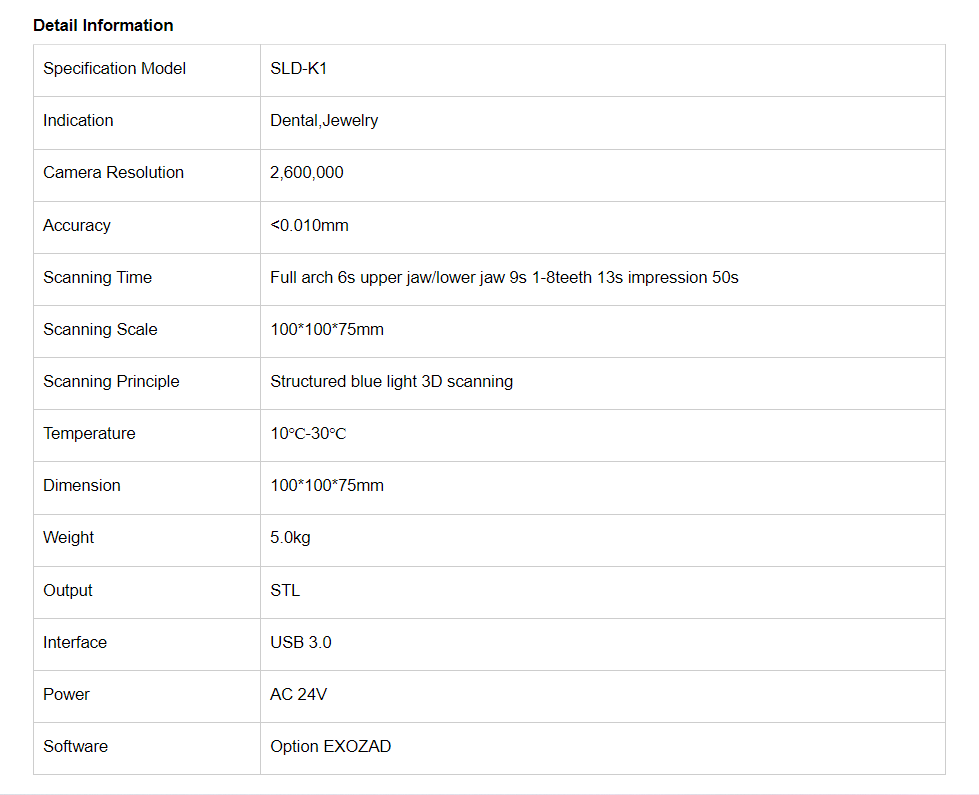Click the Dimension row label
The height and width of the screenshot is (795, 979).
(x=81, y=486)
